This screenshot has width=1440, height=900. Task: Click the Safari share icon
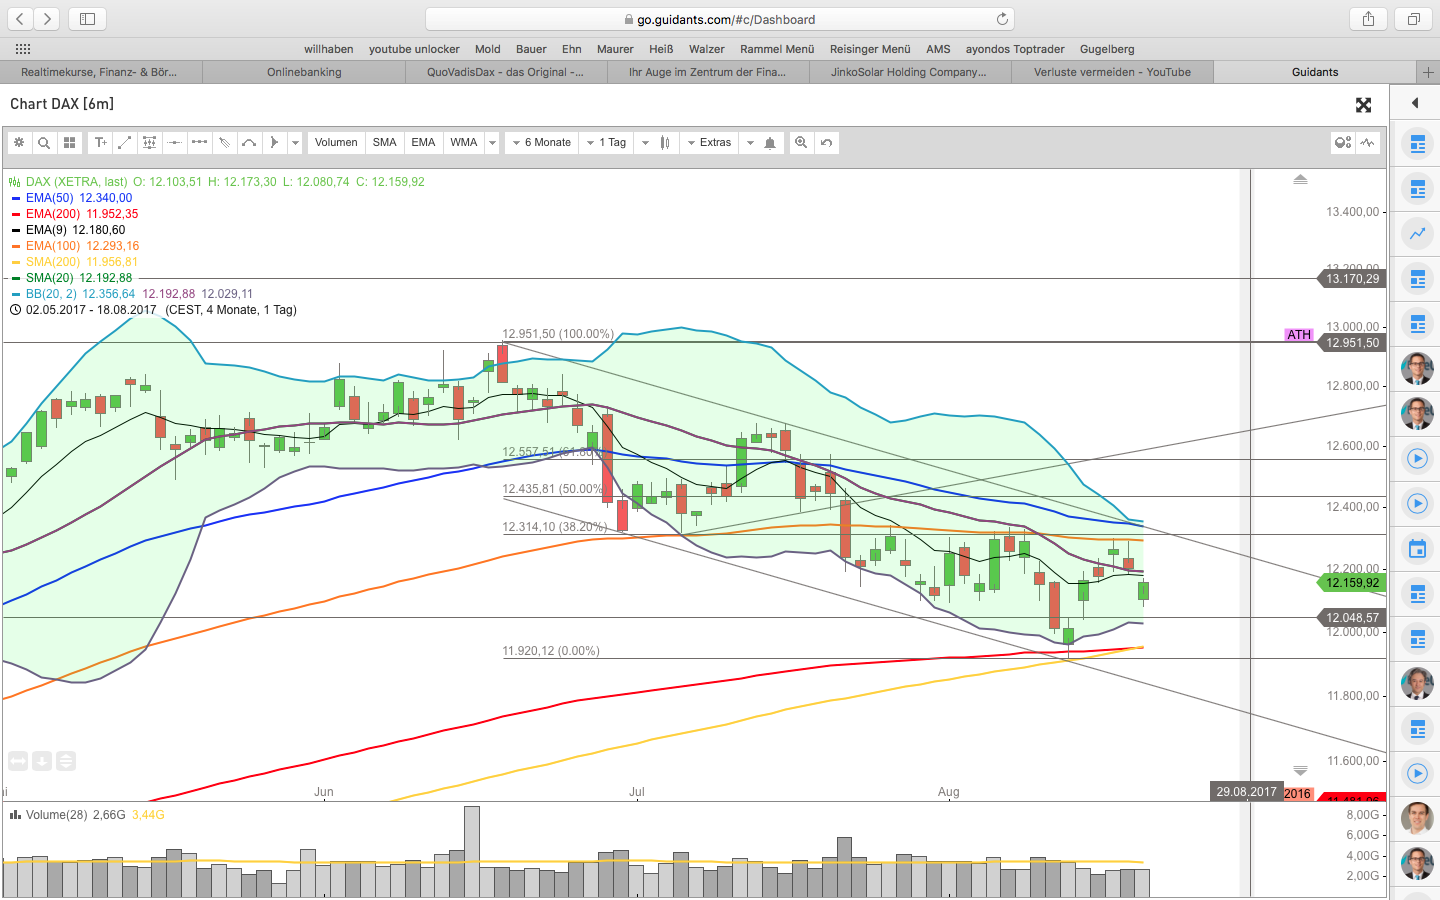coord(1368,19)
